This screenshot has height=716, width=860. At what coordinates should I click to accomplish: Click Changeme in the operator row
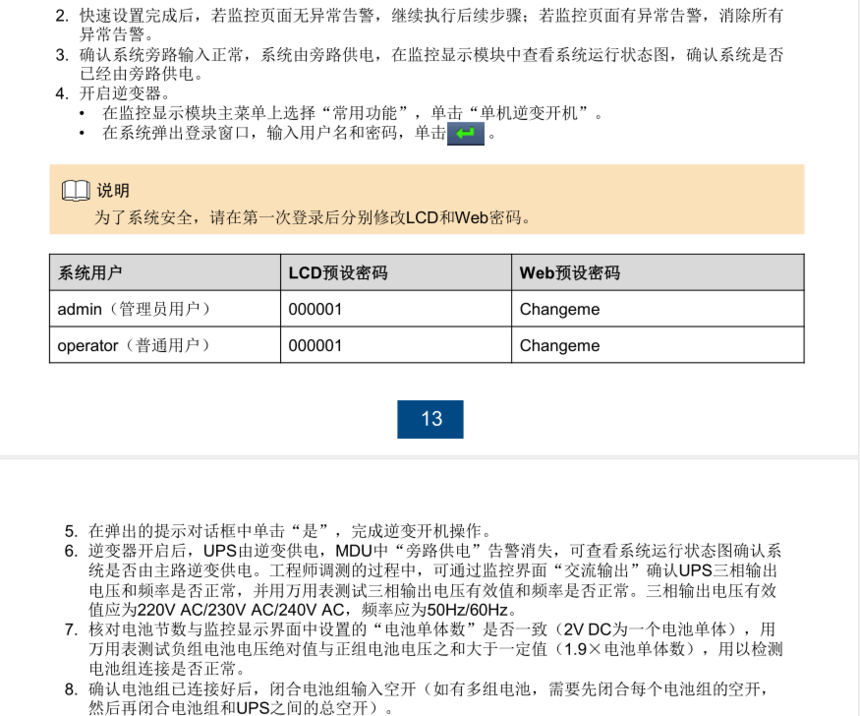[559, 346]
